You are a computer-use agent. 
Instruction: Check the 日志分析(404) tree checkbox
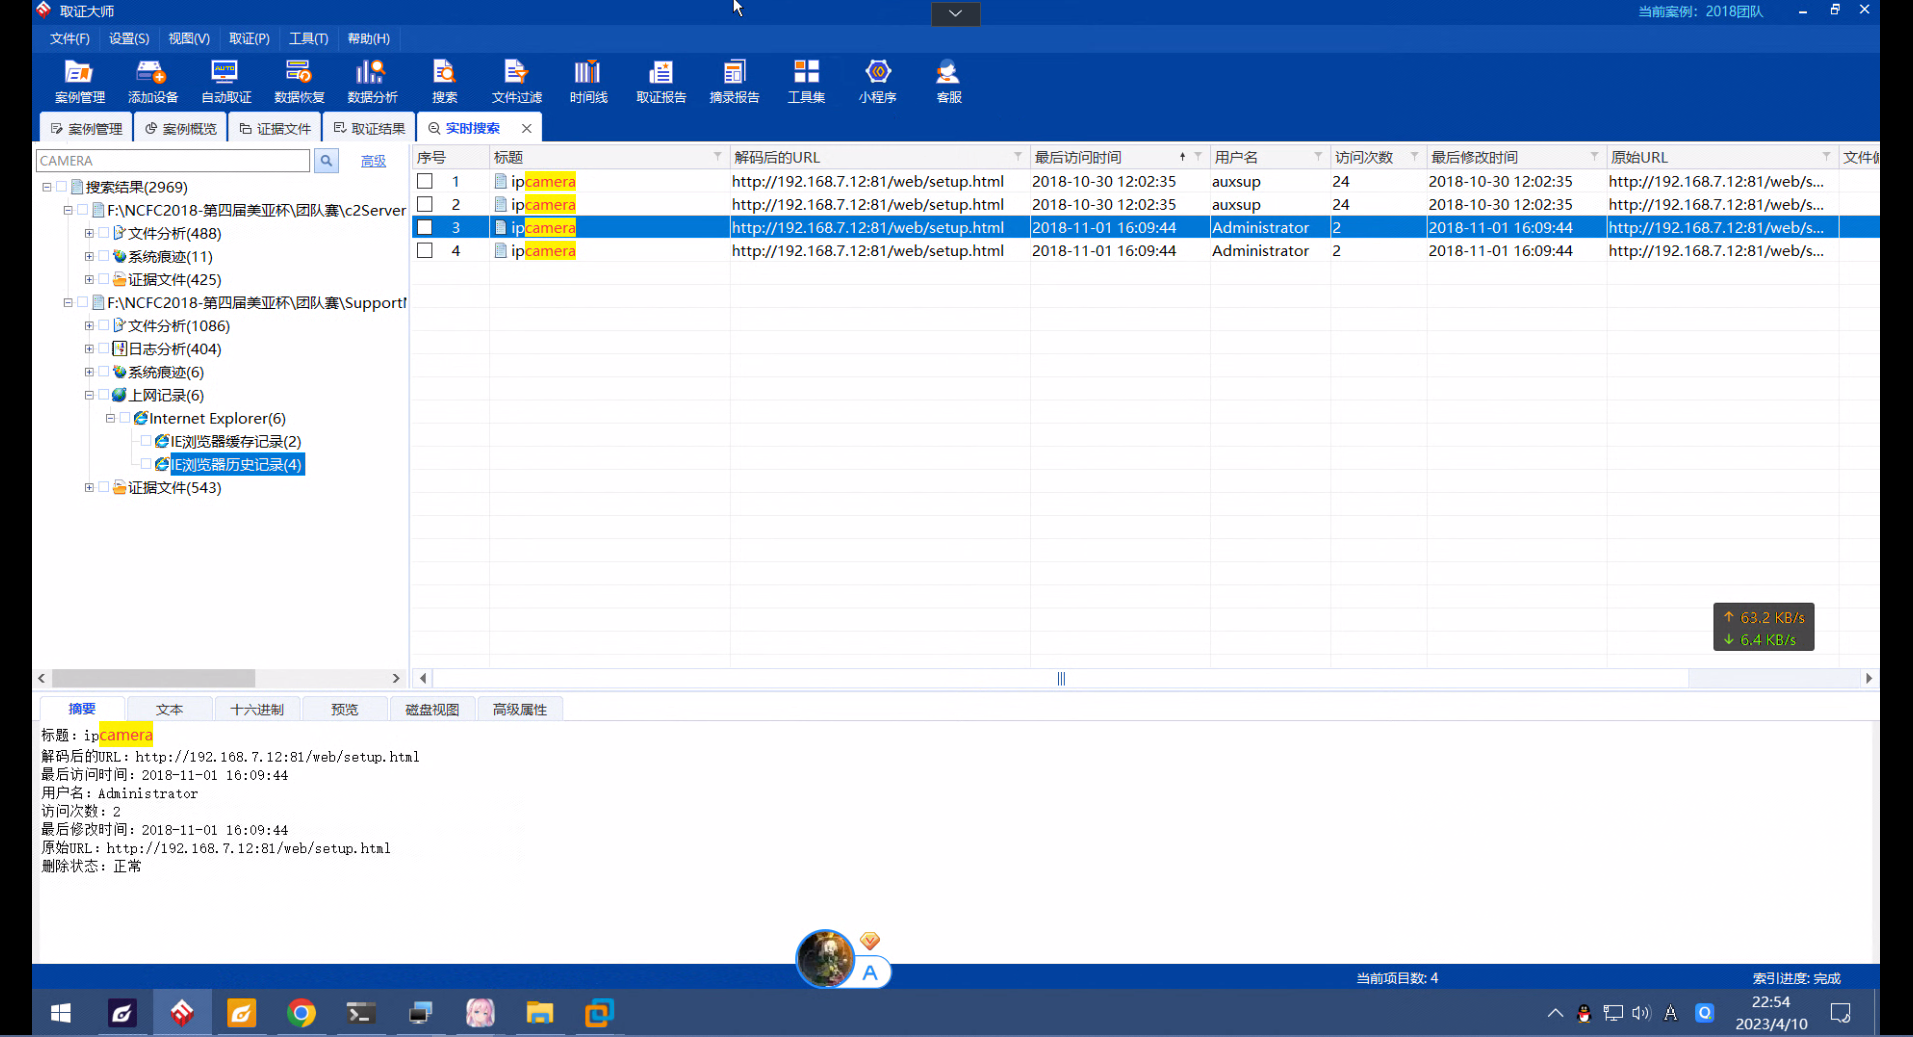coord(103,348)
